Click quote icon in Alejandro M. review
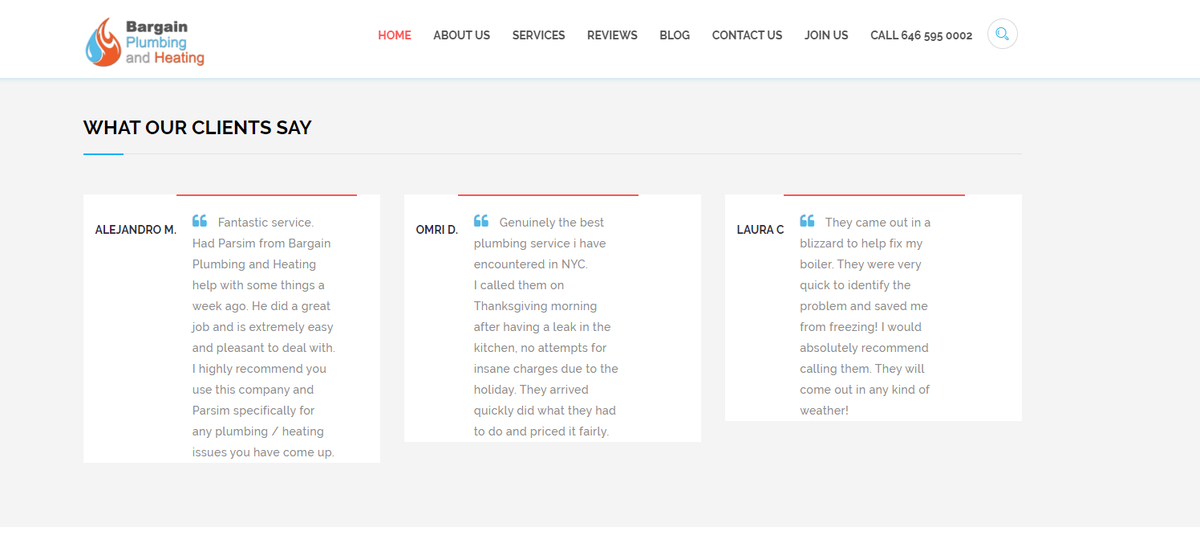The image size is (1200, 556). click(200, 221)
